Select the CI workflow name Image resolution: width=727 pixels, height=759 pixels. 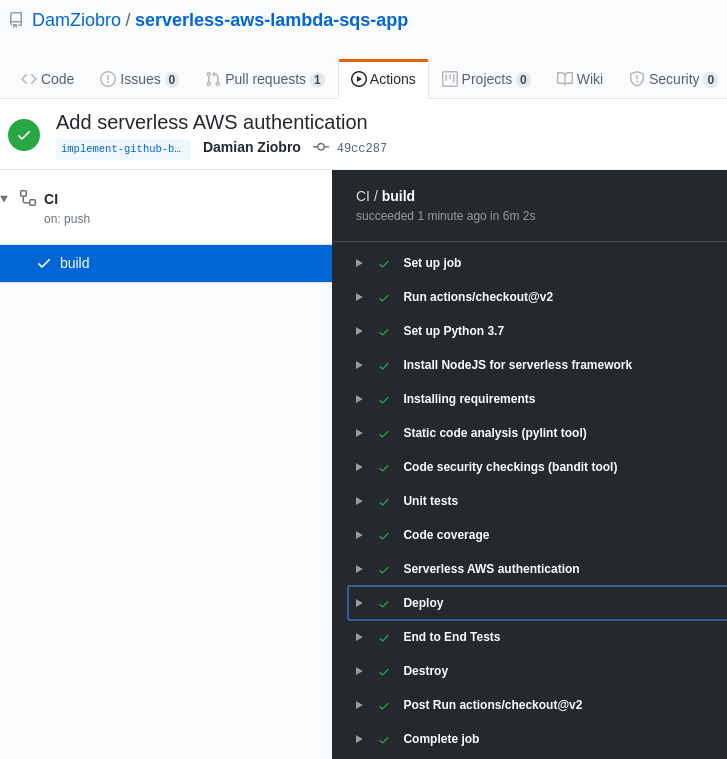point(51,199)
